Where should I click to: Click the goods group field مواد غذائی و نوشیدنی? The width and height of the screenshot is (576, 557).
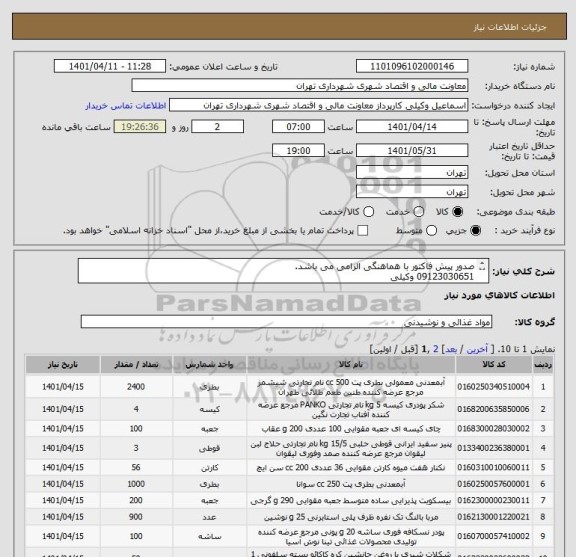click(286, 322)
